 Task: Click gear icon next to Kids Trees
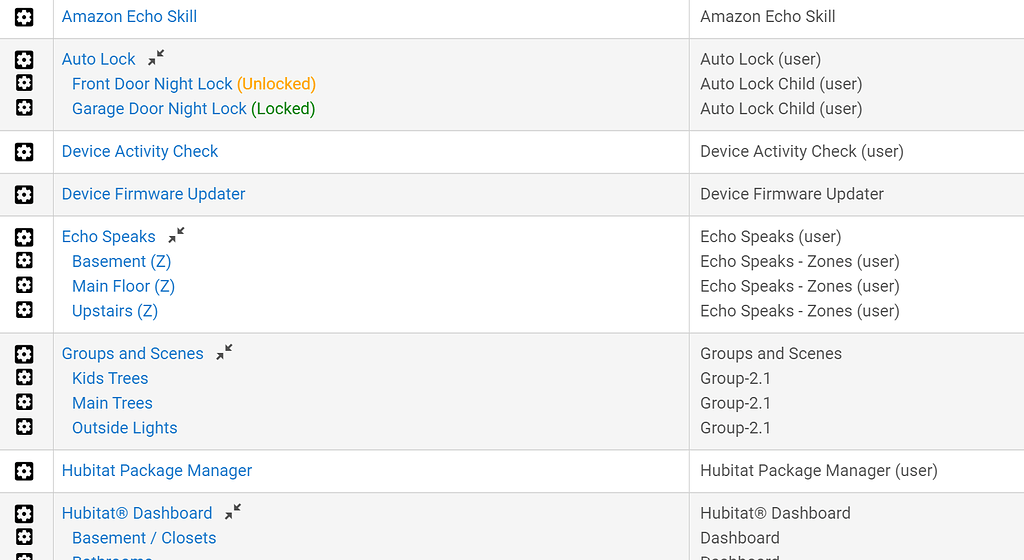(x=24, y=378)
